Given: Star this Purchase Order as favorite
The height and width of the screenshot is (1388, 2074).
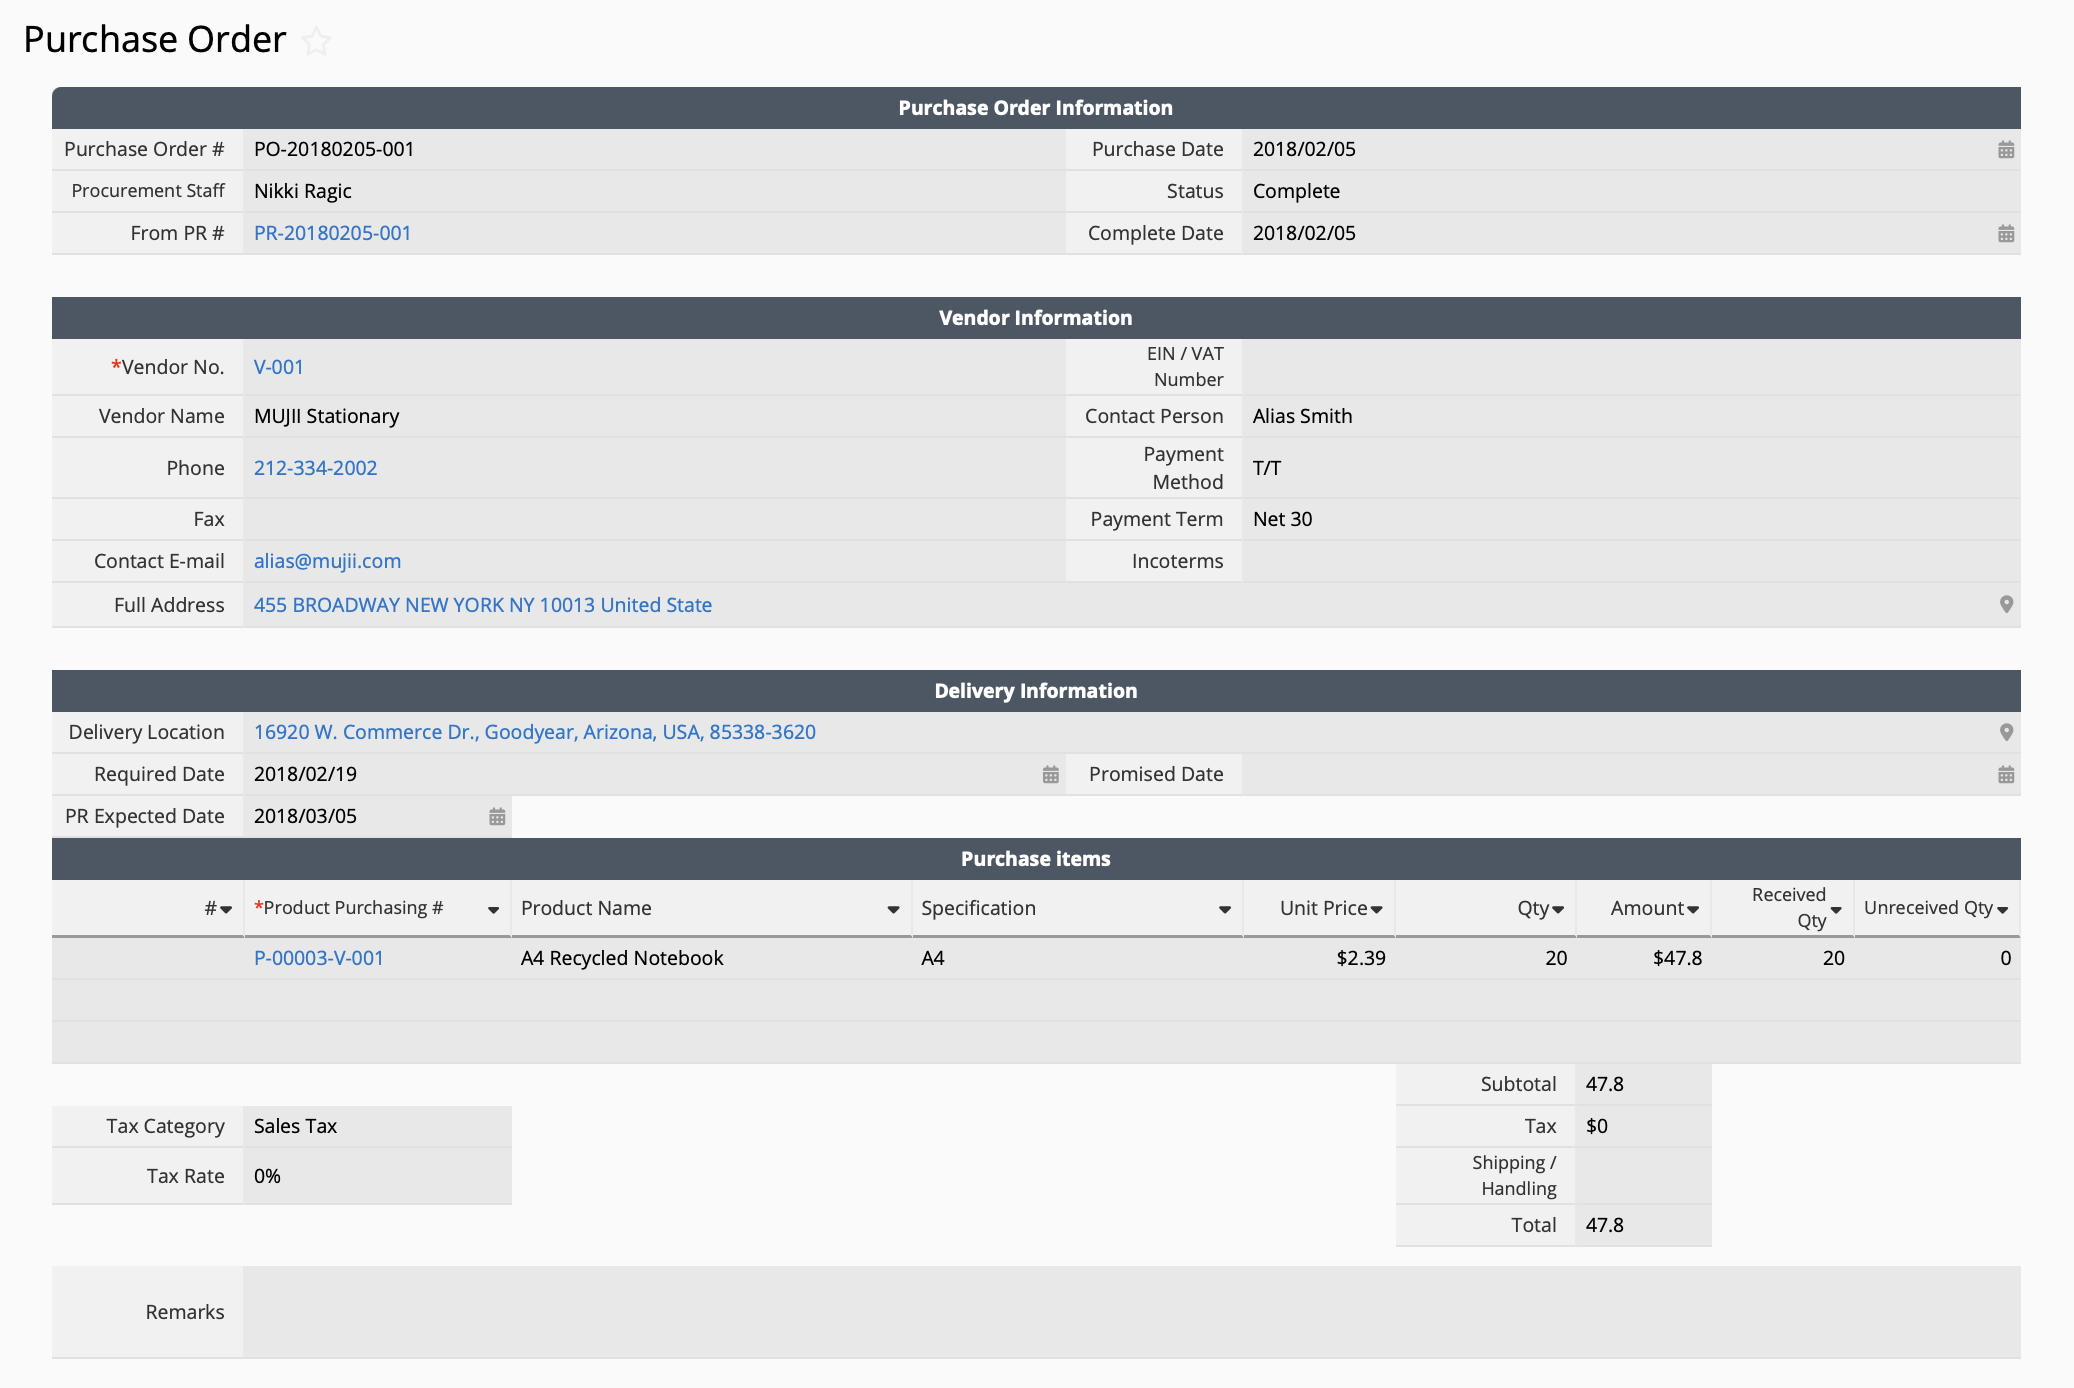Looking at the screenshot, I should 316,41.
